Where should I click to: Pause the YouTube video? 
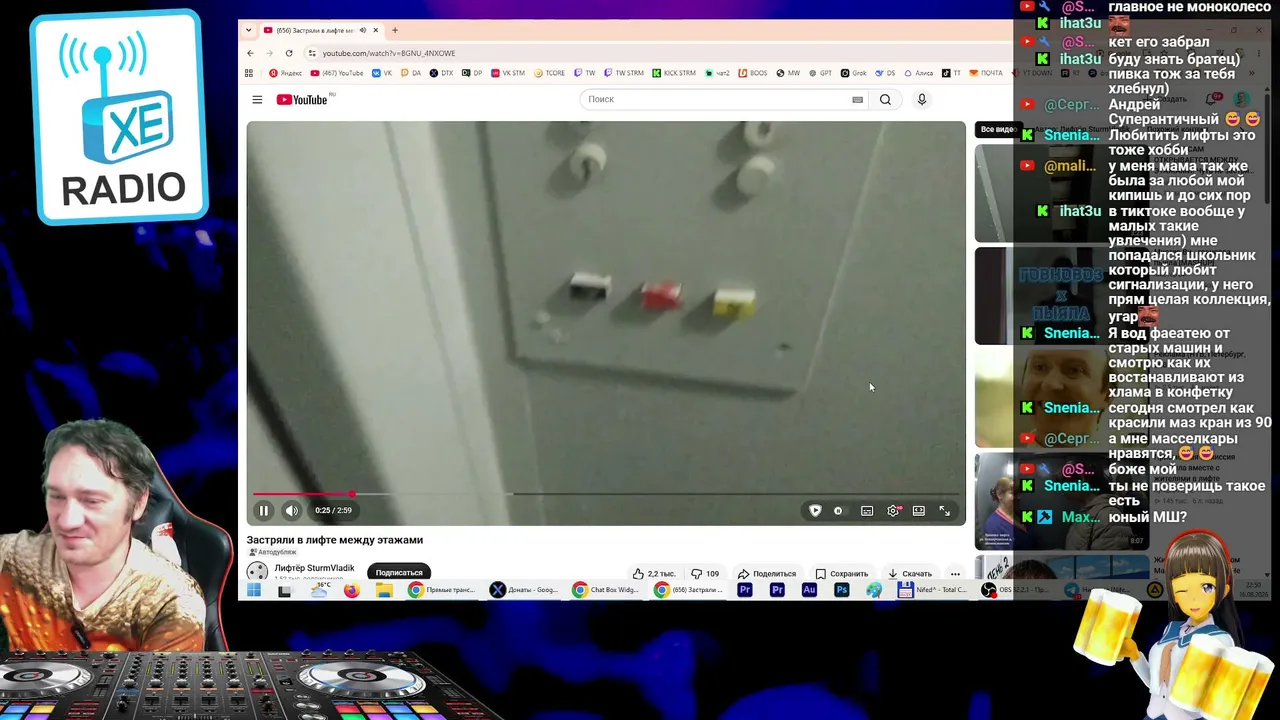click(264, 511)
